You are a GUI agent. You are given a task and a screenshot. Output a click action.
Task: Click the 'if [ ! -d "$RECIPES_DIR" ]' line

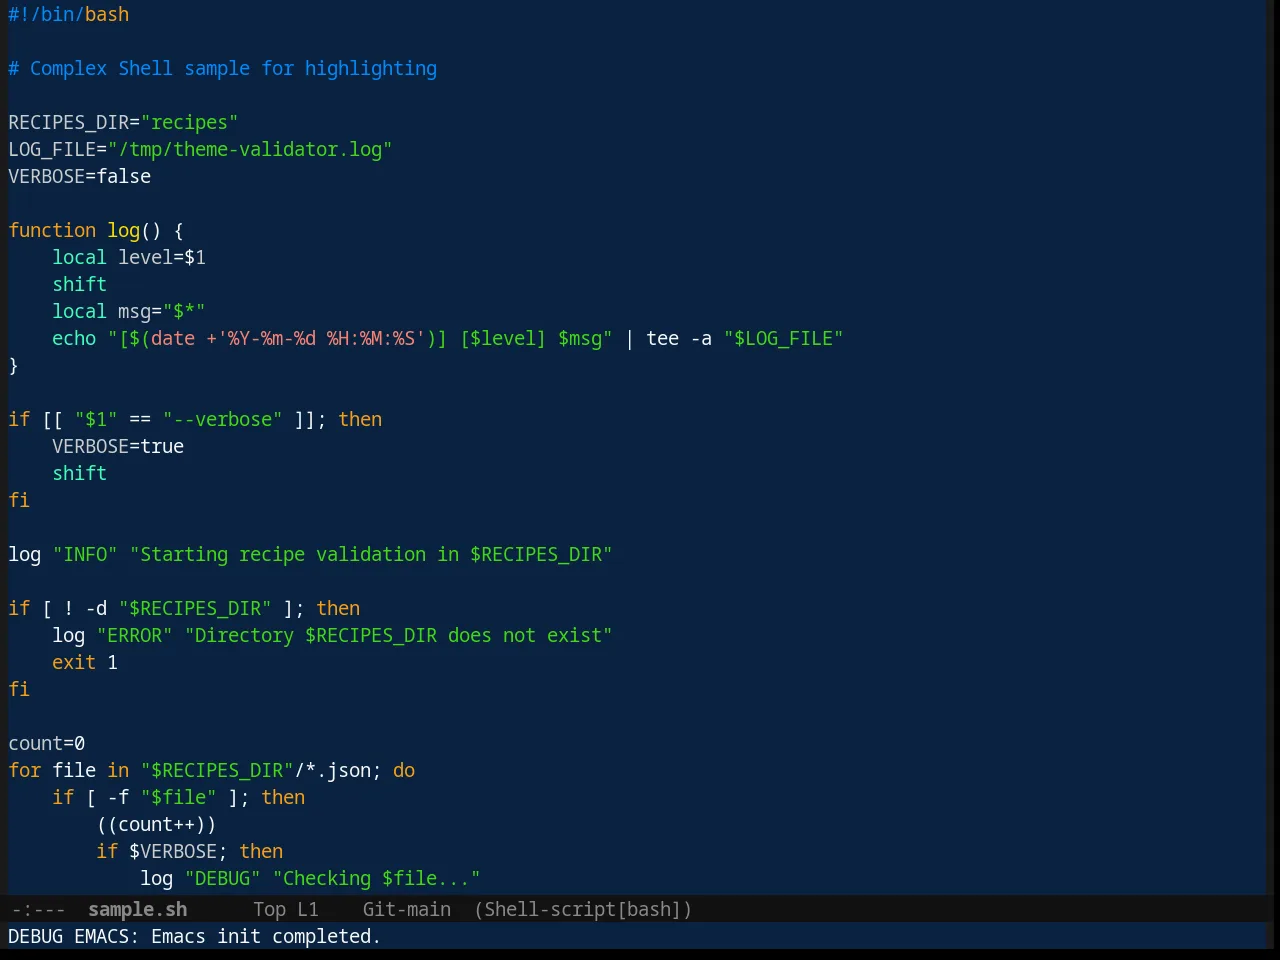point(184,608)
